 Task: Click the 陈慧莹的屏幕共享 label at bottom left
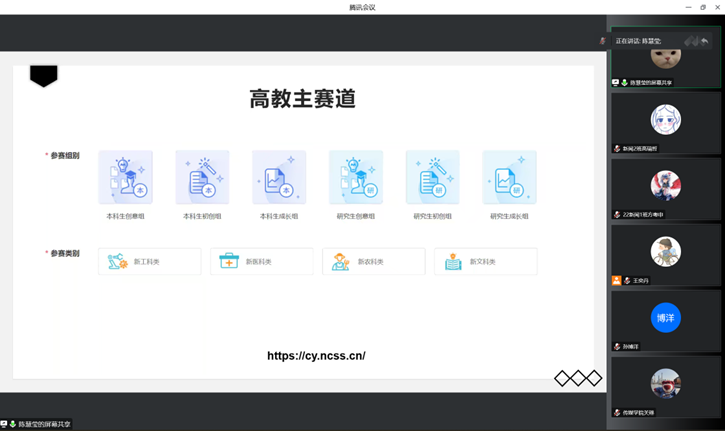coord(38,424)
